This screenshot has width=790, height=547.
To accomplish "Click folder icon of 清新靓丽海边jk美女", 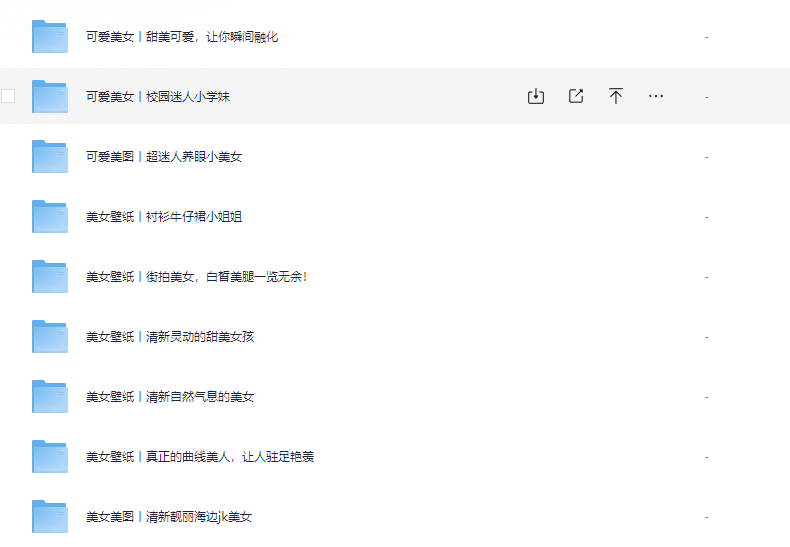I will point(49,517).
